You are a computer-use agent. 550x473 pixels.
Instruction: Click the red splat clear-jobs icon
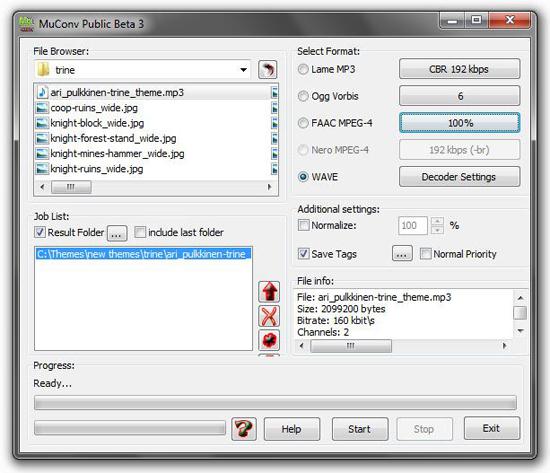coord(269,340)
